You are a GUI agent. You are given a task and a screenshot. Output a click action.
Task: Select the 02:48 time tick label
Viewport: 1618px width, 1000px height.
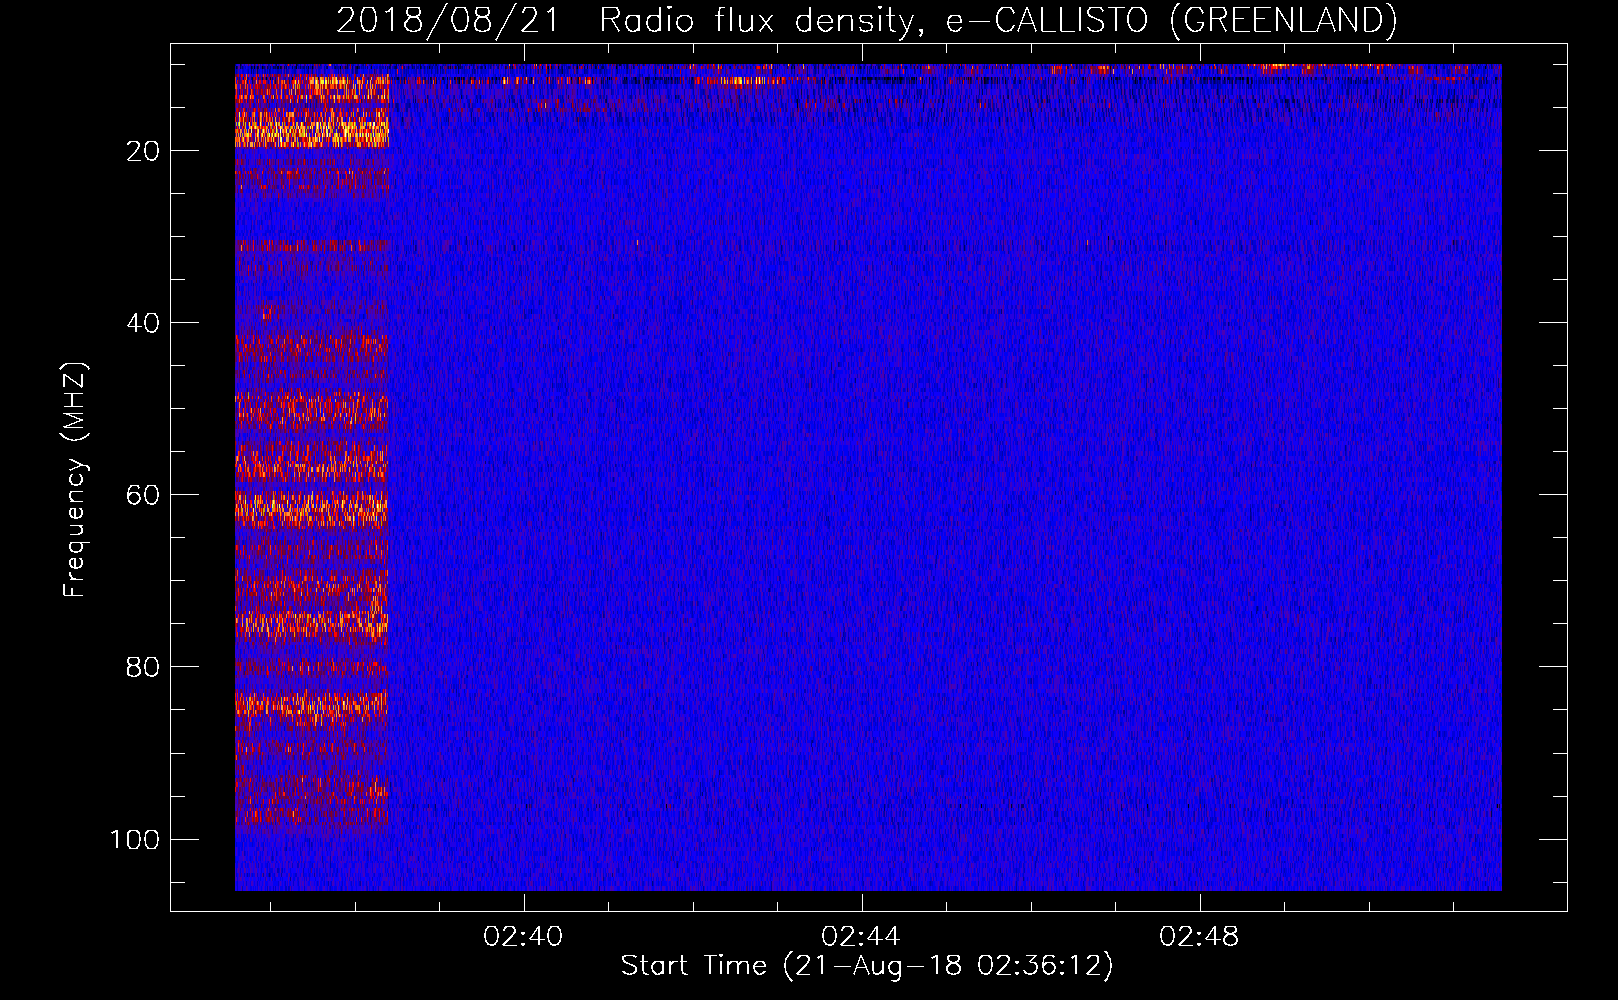point(1199,937)
